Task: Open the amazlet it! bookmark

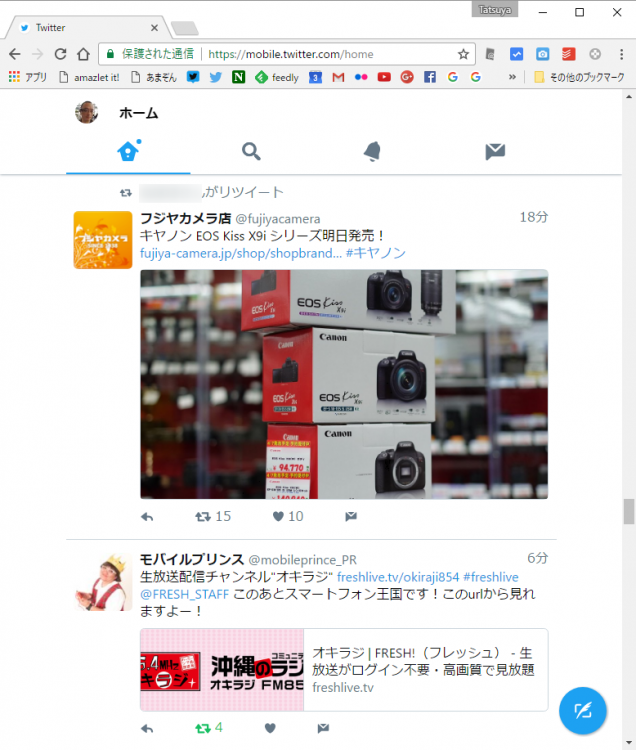Action: [x=89, y=77]
